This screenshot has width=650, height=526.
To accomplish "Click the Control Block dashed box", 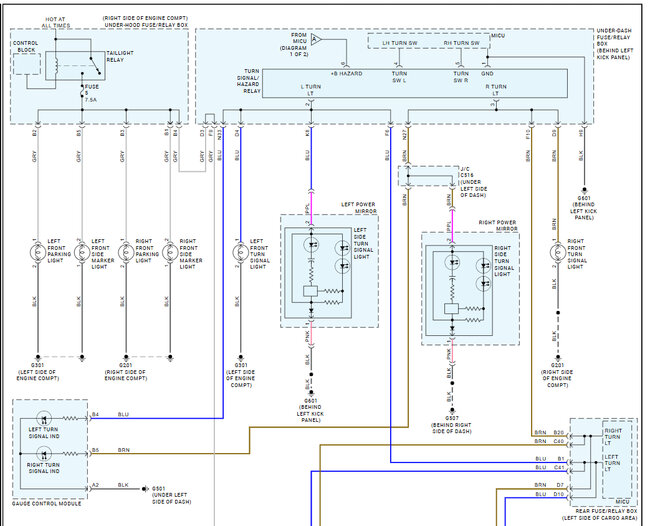I will tap(27, 64).
